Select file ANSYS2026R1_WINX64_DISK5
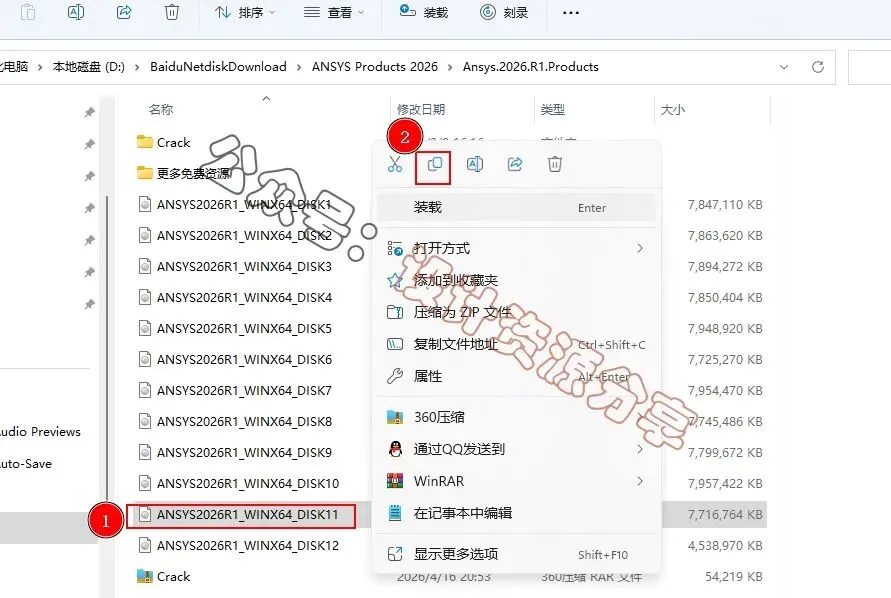Image resolution: width=891 pixels, height=598 pixels. (x=235, y=329)
